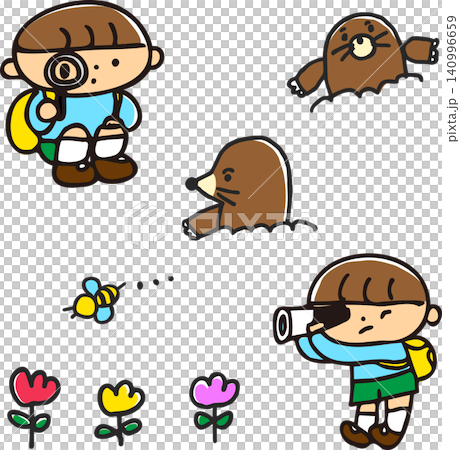Click the red tulip flower

click(x=34, y=385)
